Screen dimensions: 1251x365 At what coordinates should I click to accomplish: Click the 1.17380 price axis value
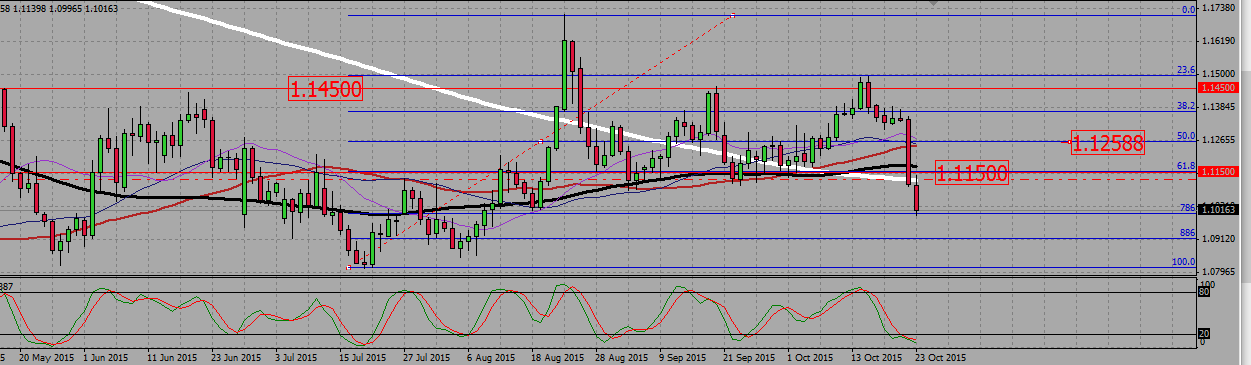click(1219, 8)
